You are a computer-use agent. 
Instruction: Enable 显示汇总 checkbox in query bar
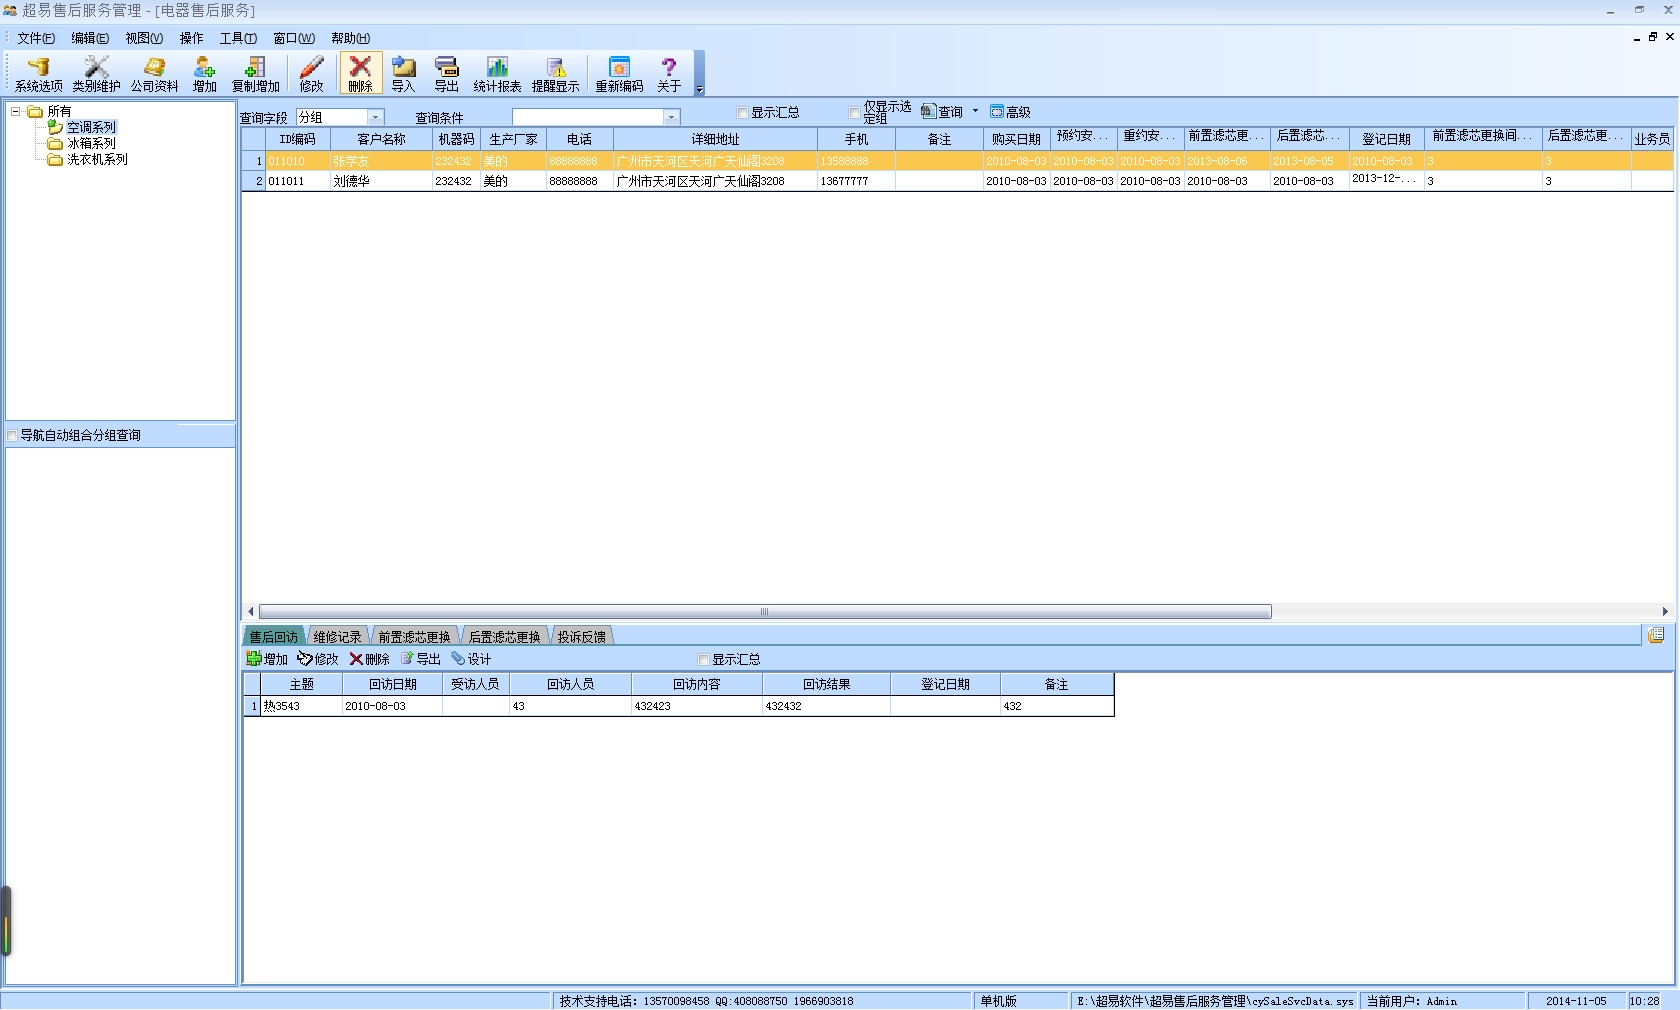tap(742, 113)
